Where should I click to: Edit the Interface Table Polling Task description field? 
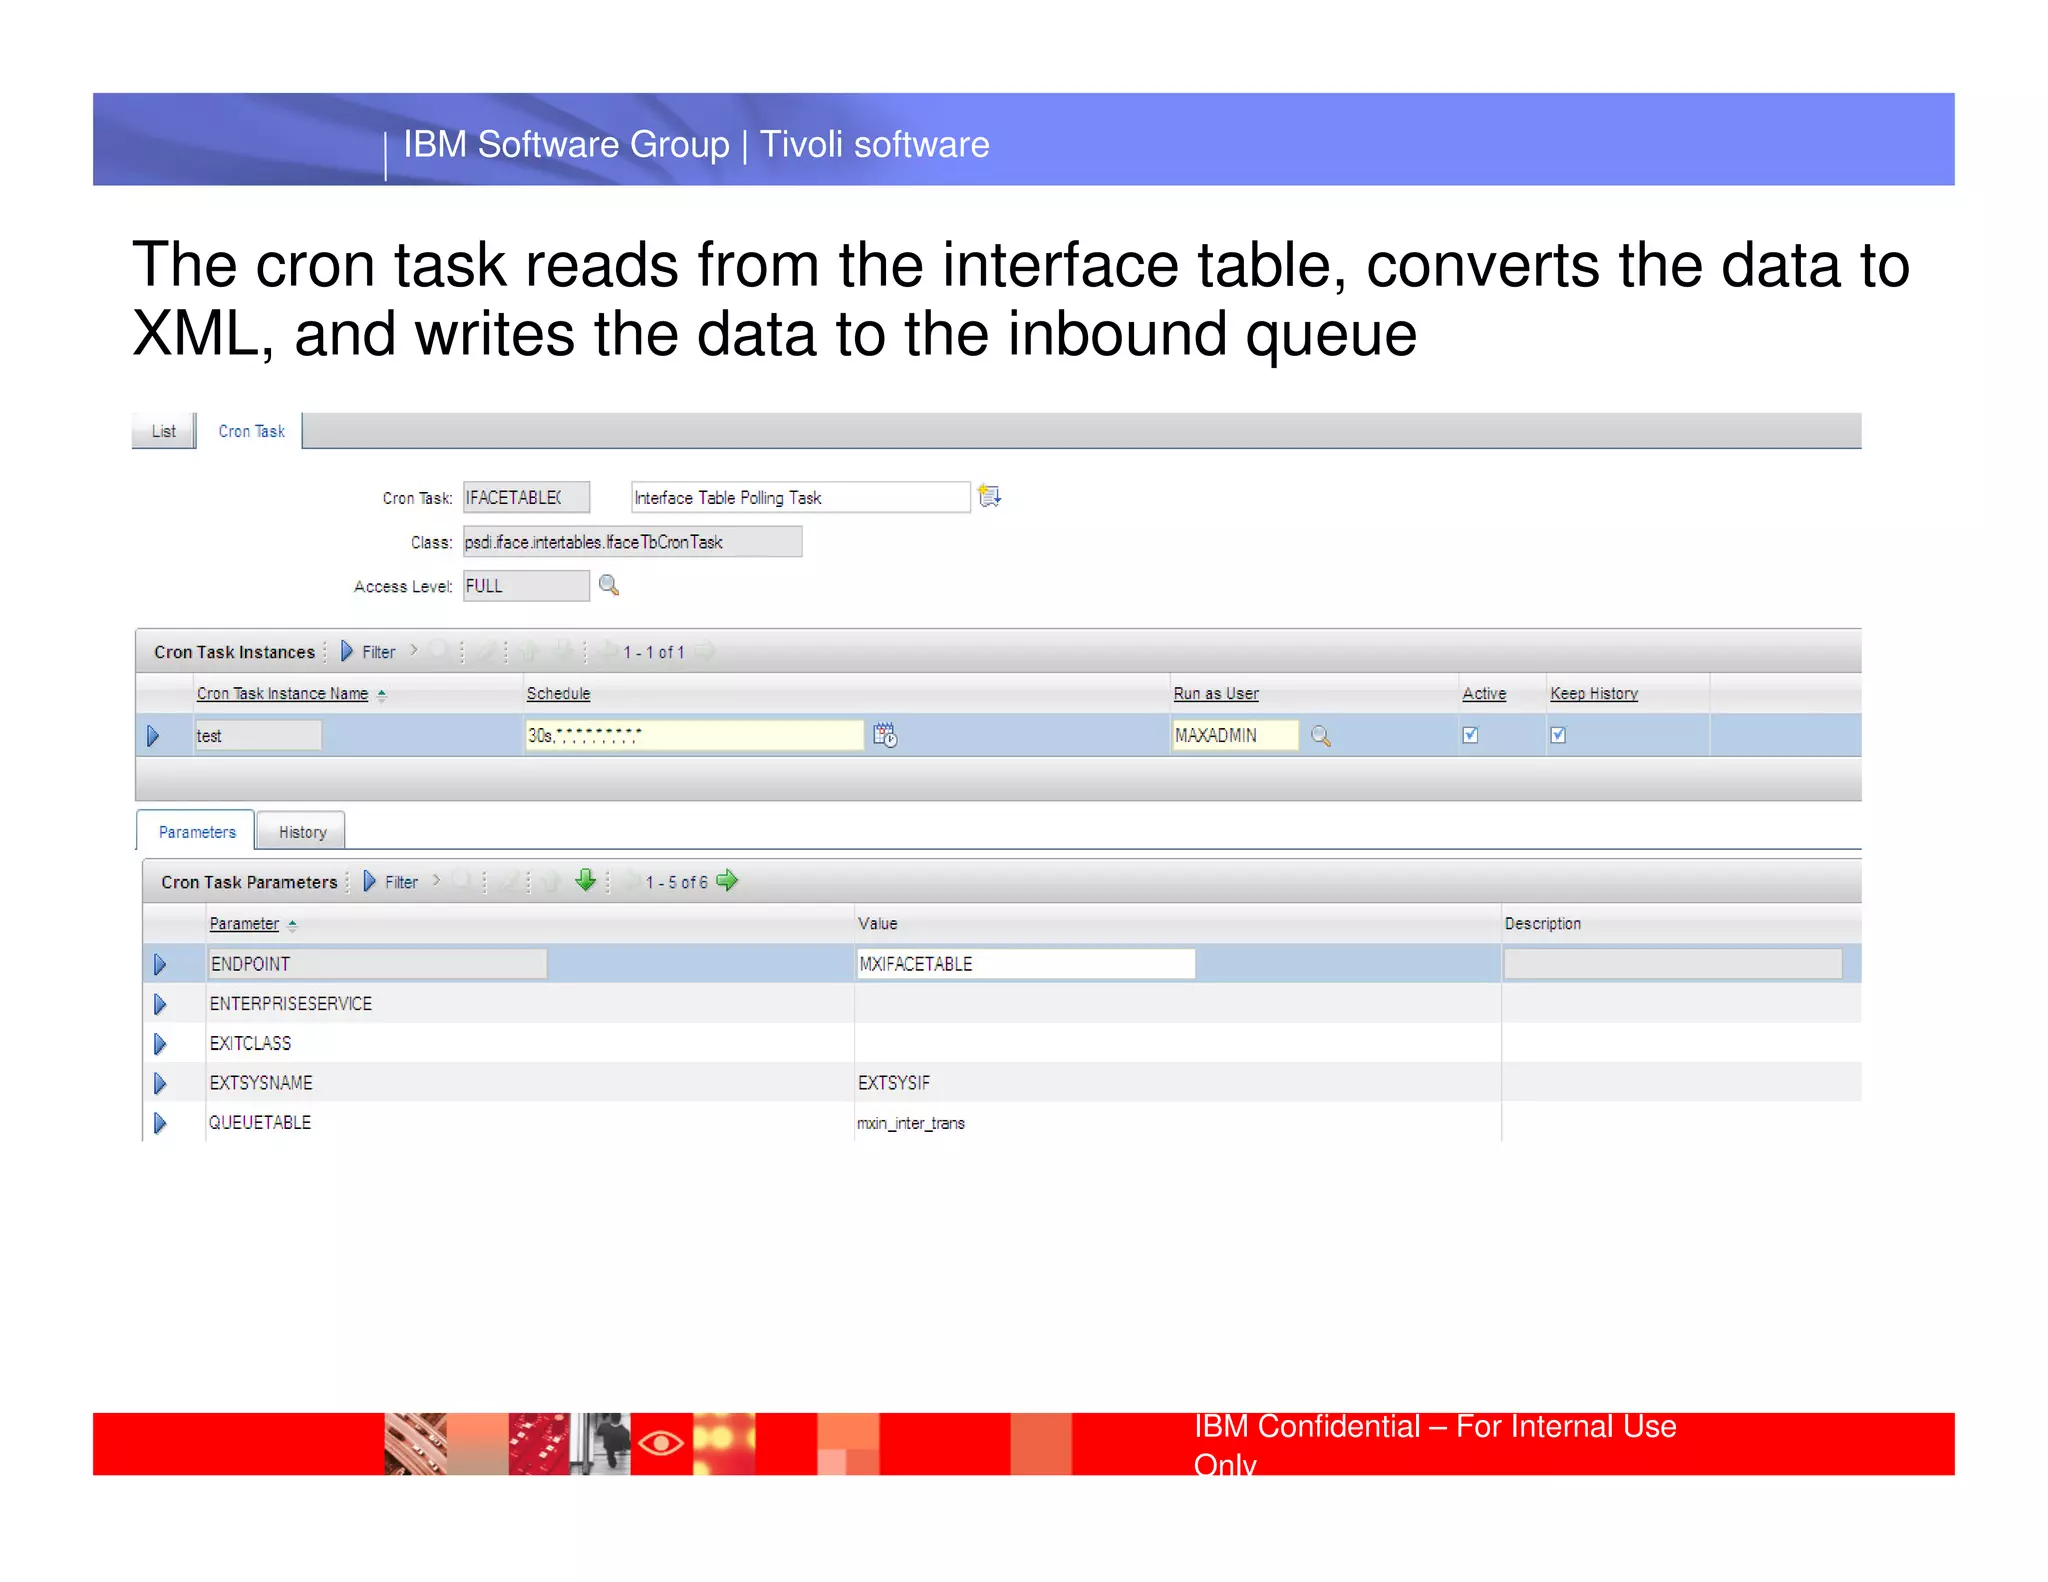[800, 497]
